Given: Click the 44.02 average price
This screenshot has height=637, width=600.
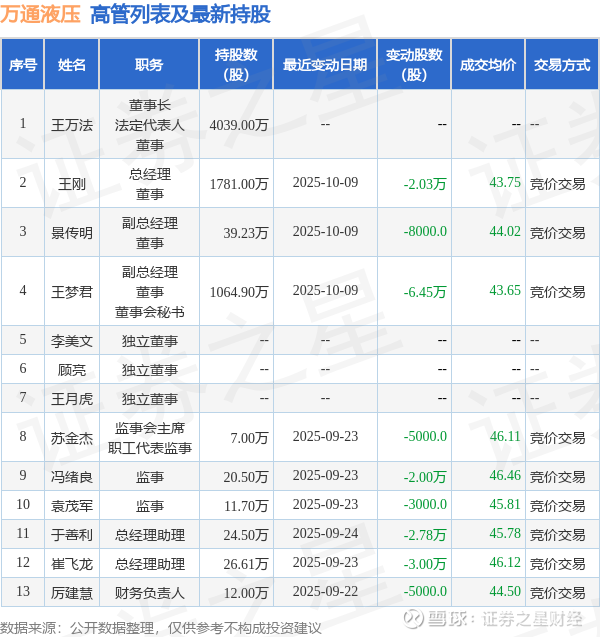Looking at the screenshot, I should point(505,231).
